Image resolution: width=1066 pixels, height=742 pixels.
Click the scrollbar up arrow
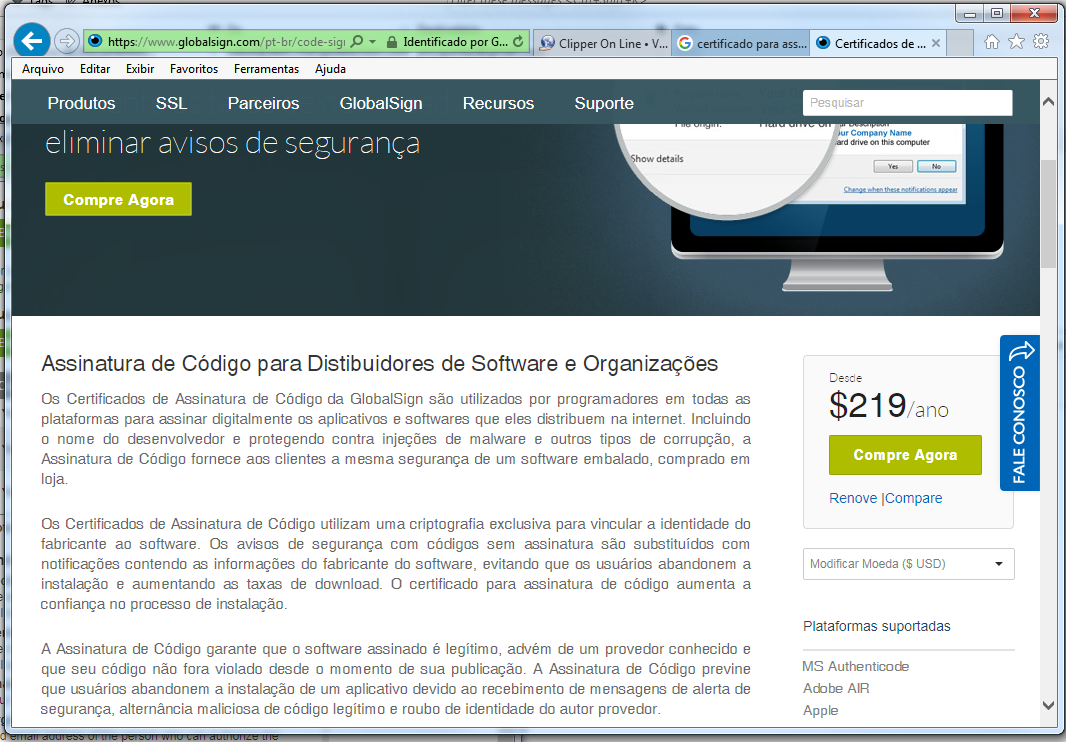[1048, 102]
